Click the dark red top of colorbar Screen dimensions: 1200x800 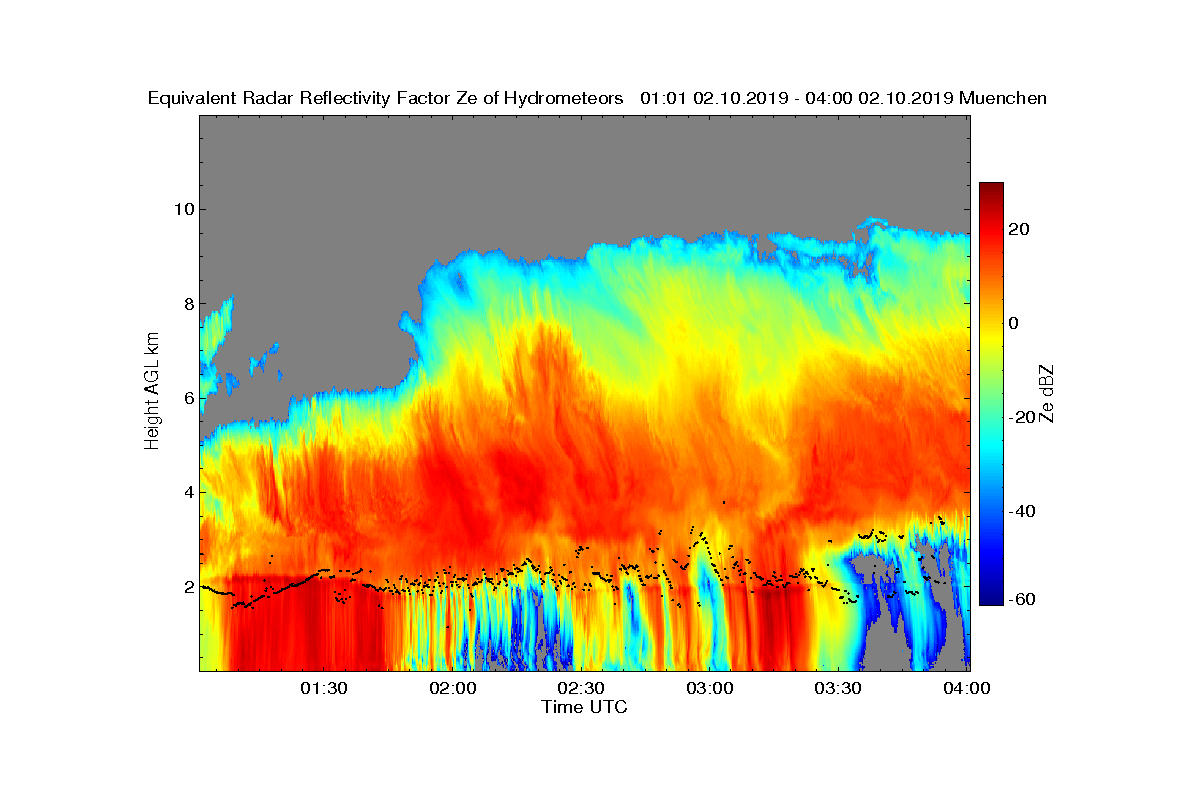991,188
